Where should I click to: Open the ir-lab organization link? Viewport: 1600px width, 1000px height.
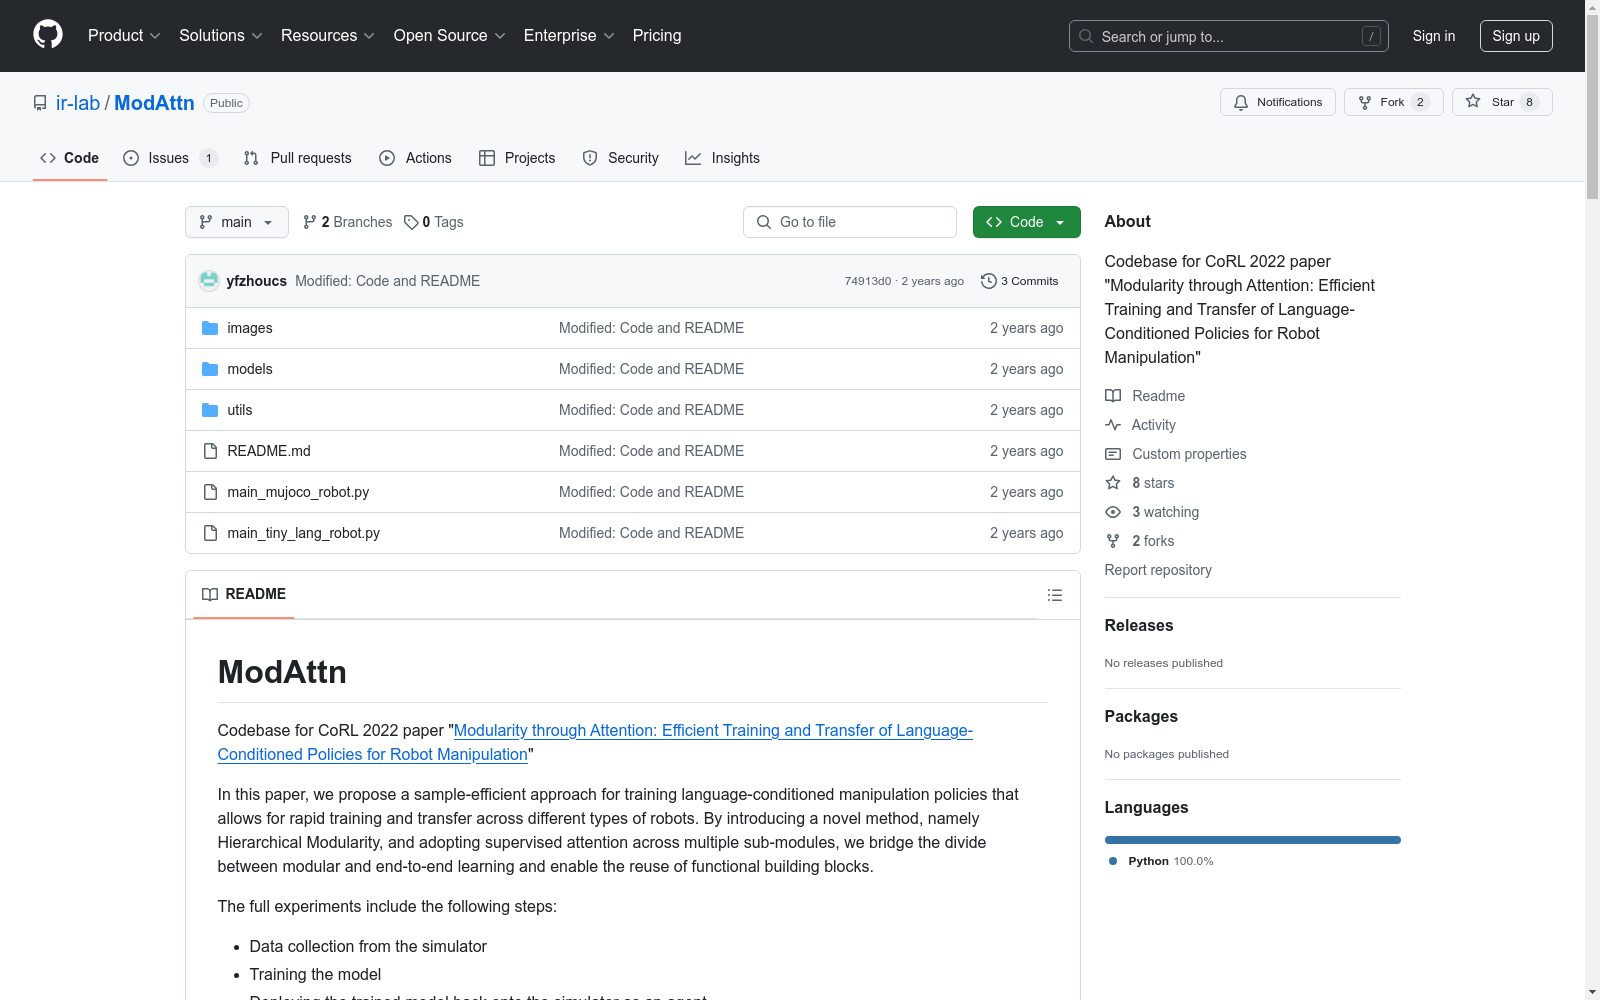coord(78,103)
